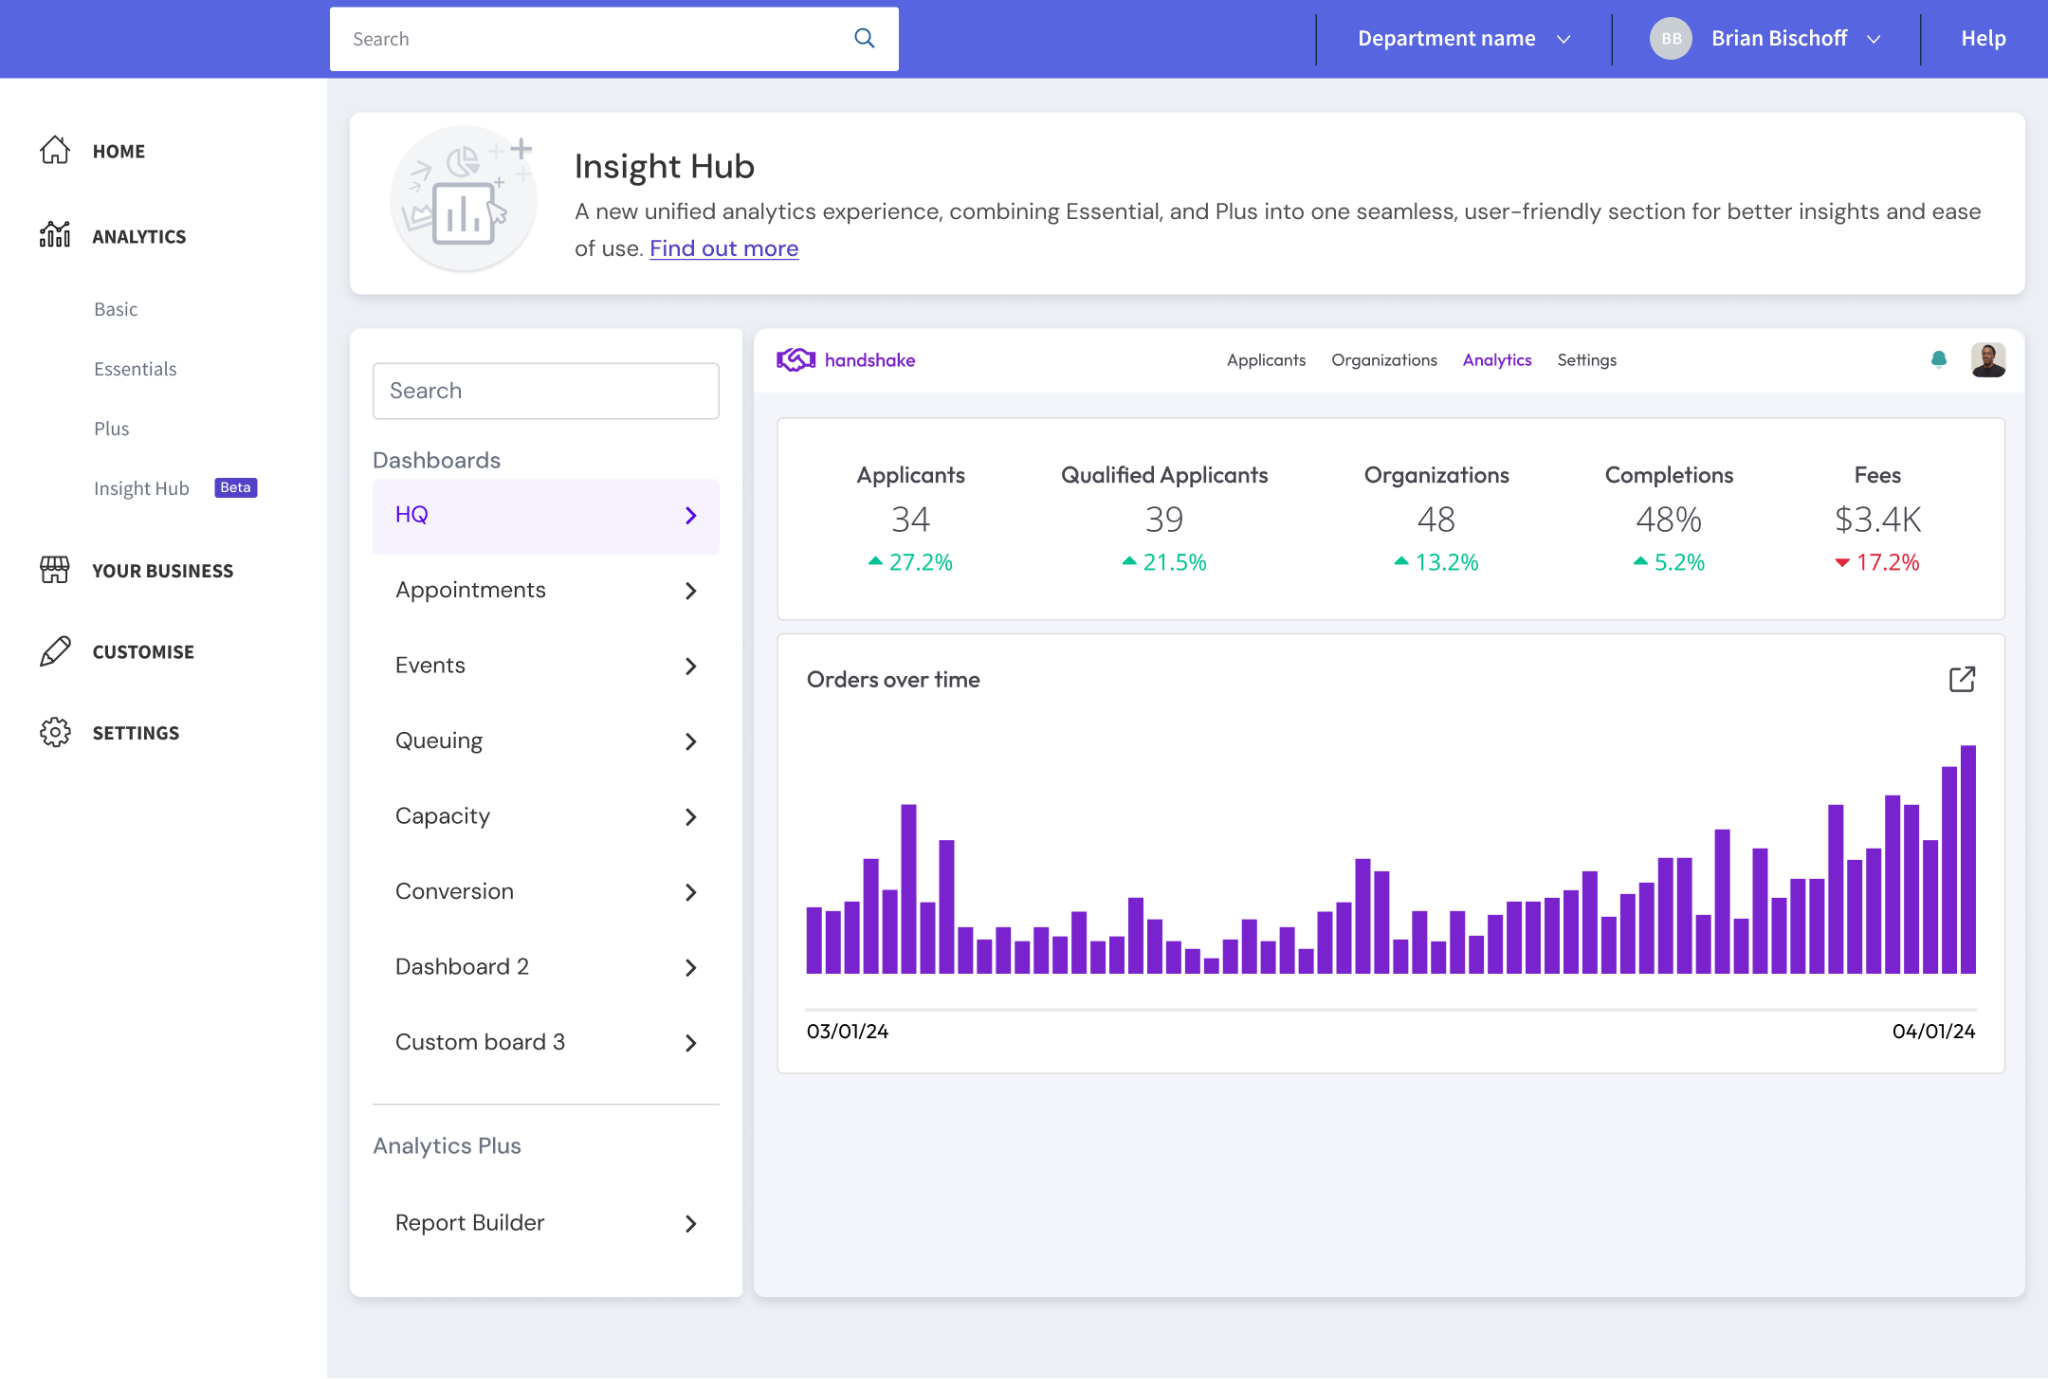Select Insight Hub Beta in sidebar
This screenshot has height=1379, width=2048.
coord(142,488)
